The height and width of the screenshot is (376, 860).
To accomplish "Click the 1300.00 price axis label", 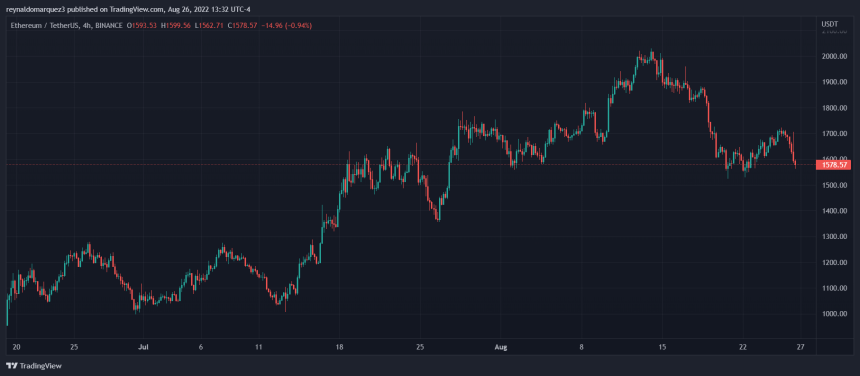I will [x=834, y=237].
